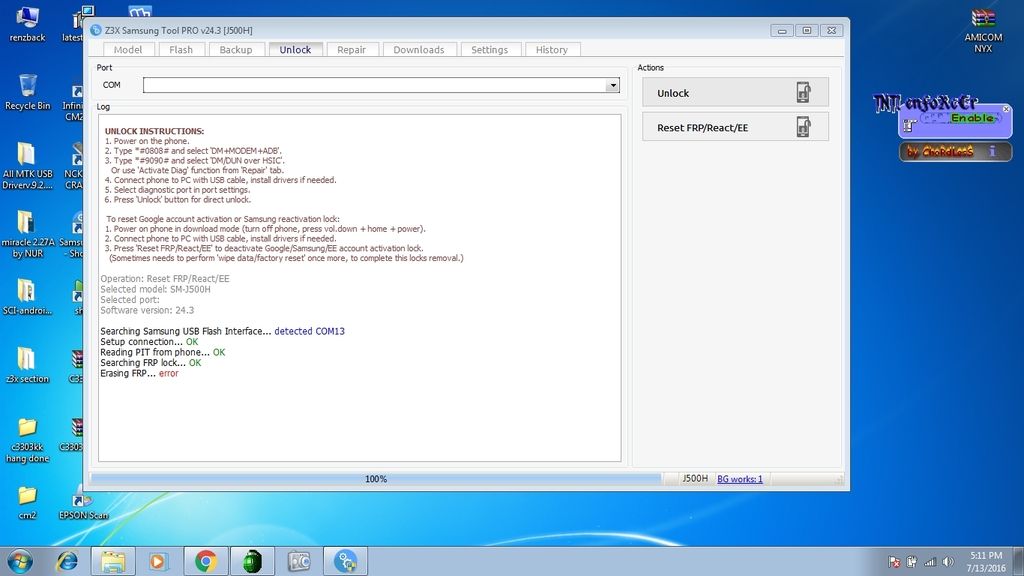This screenshot has width=1024, height=576.
Task: Click the BG works: 1 link
Action: coord(740,479)
